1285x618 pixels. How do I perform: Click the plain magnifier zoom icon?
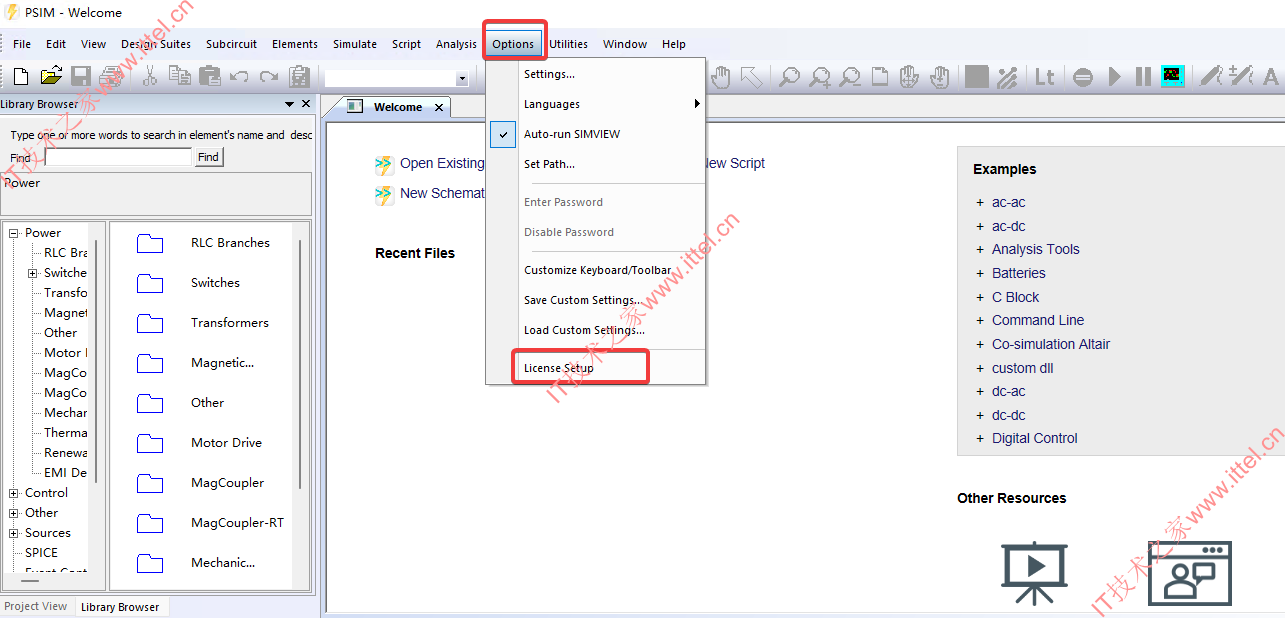790,76
